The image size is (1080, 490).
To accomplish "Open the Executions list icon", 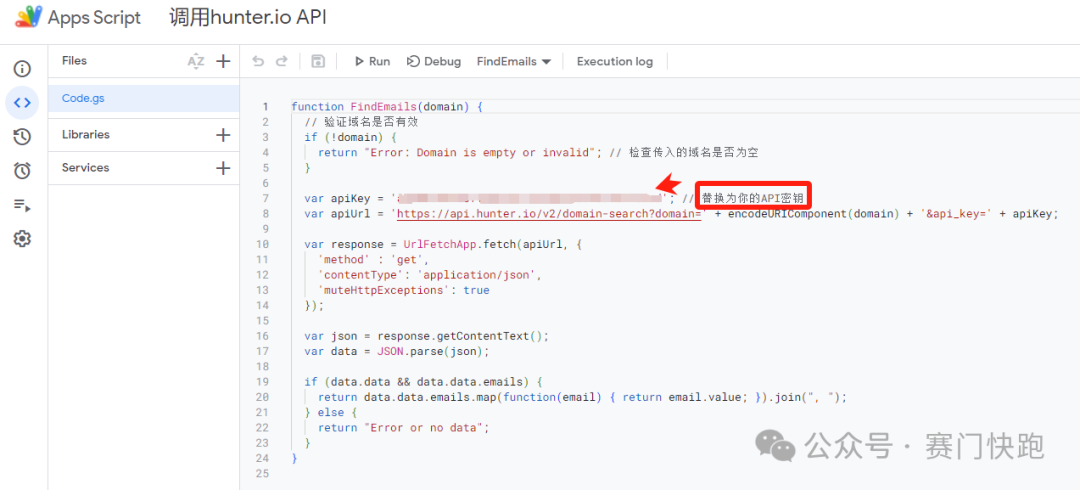I will coord(22,205).
